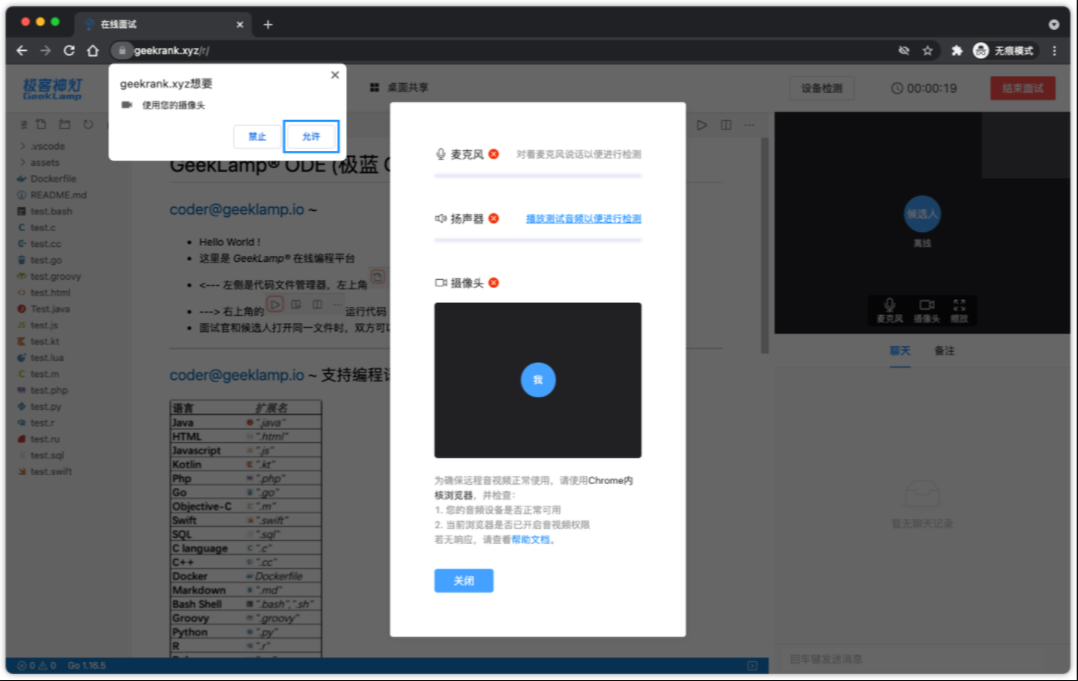Open test.html file
Viewport: 1078px width, 681px height.
pyautogui.click(x=50, y=292)
